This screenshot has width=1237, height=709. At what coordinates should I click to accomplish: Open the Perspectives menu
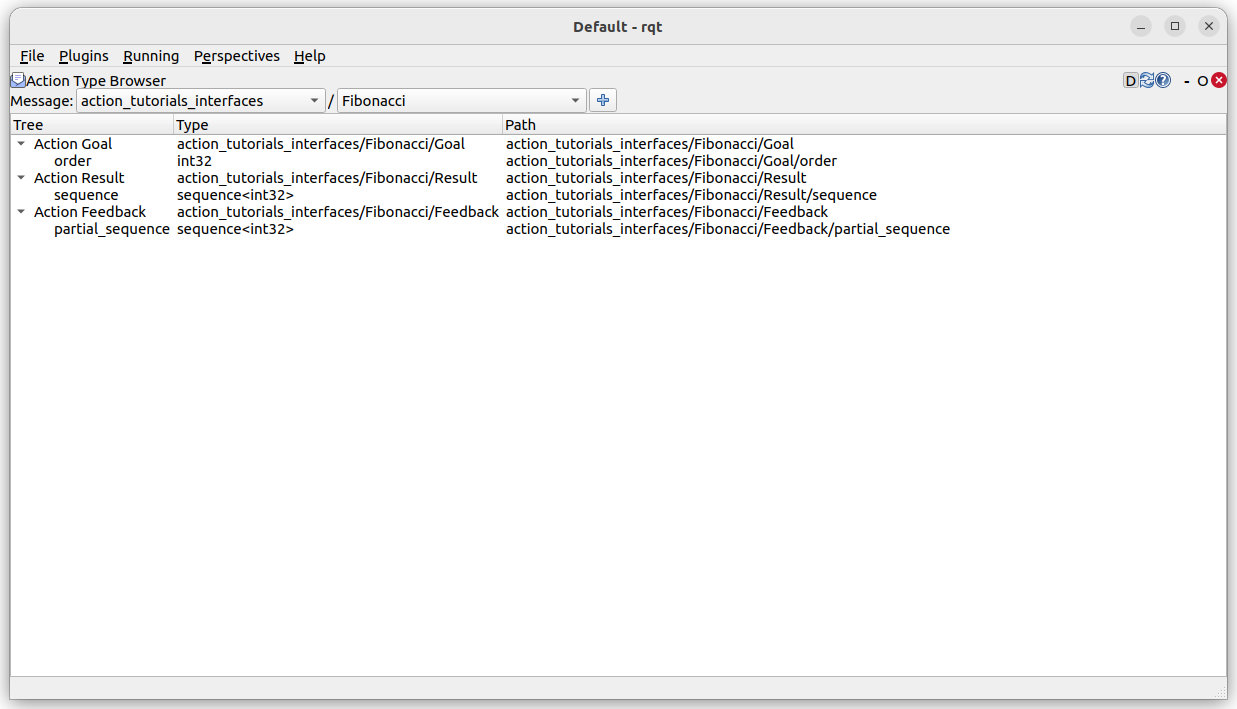tap(237, 56)
